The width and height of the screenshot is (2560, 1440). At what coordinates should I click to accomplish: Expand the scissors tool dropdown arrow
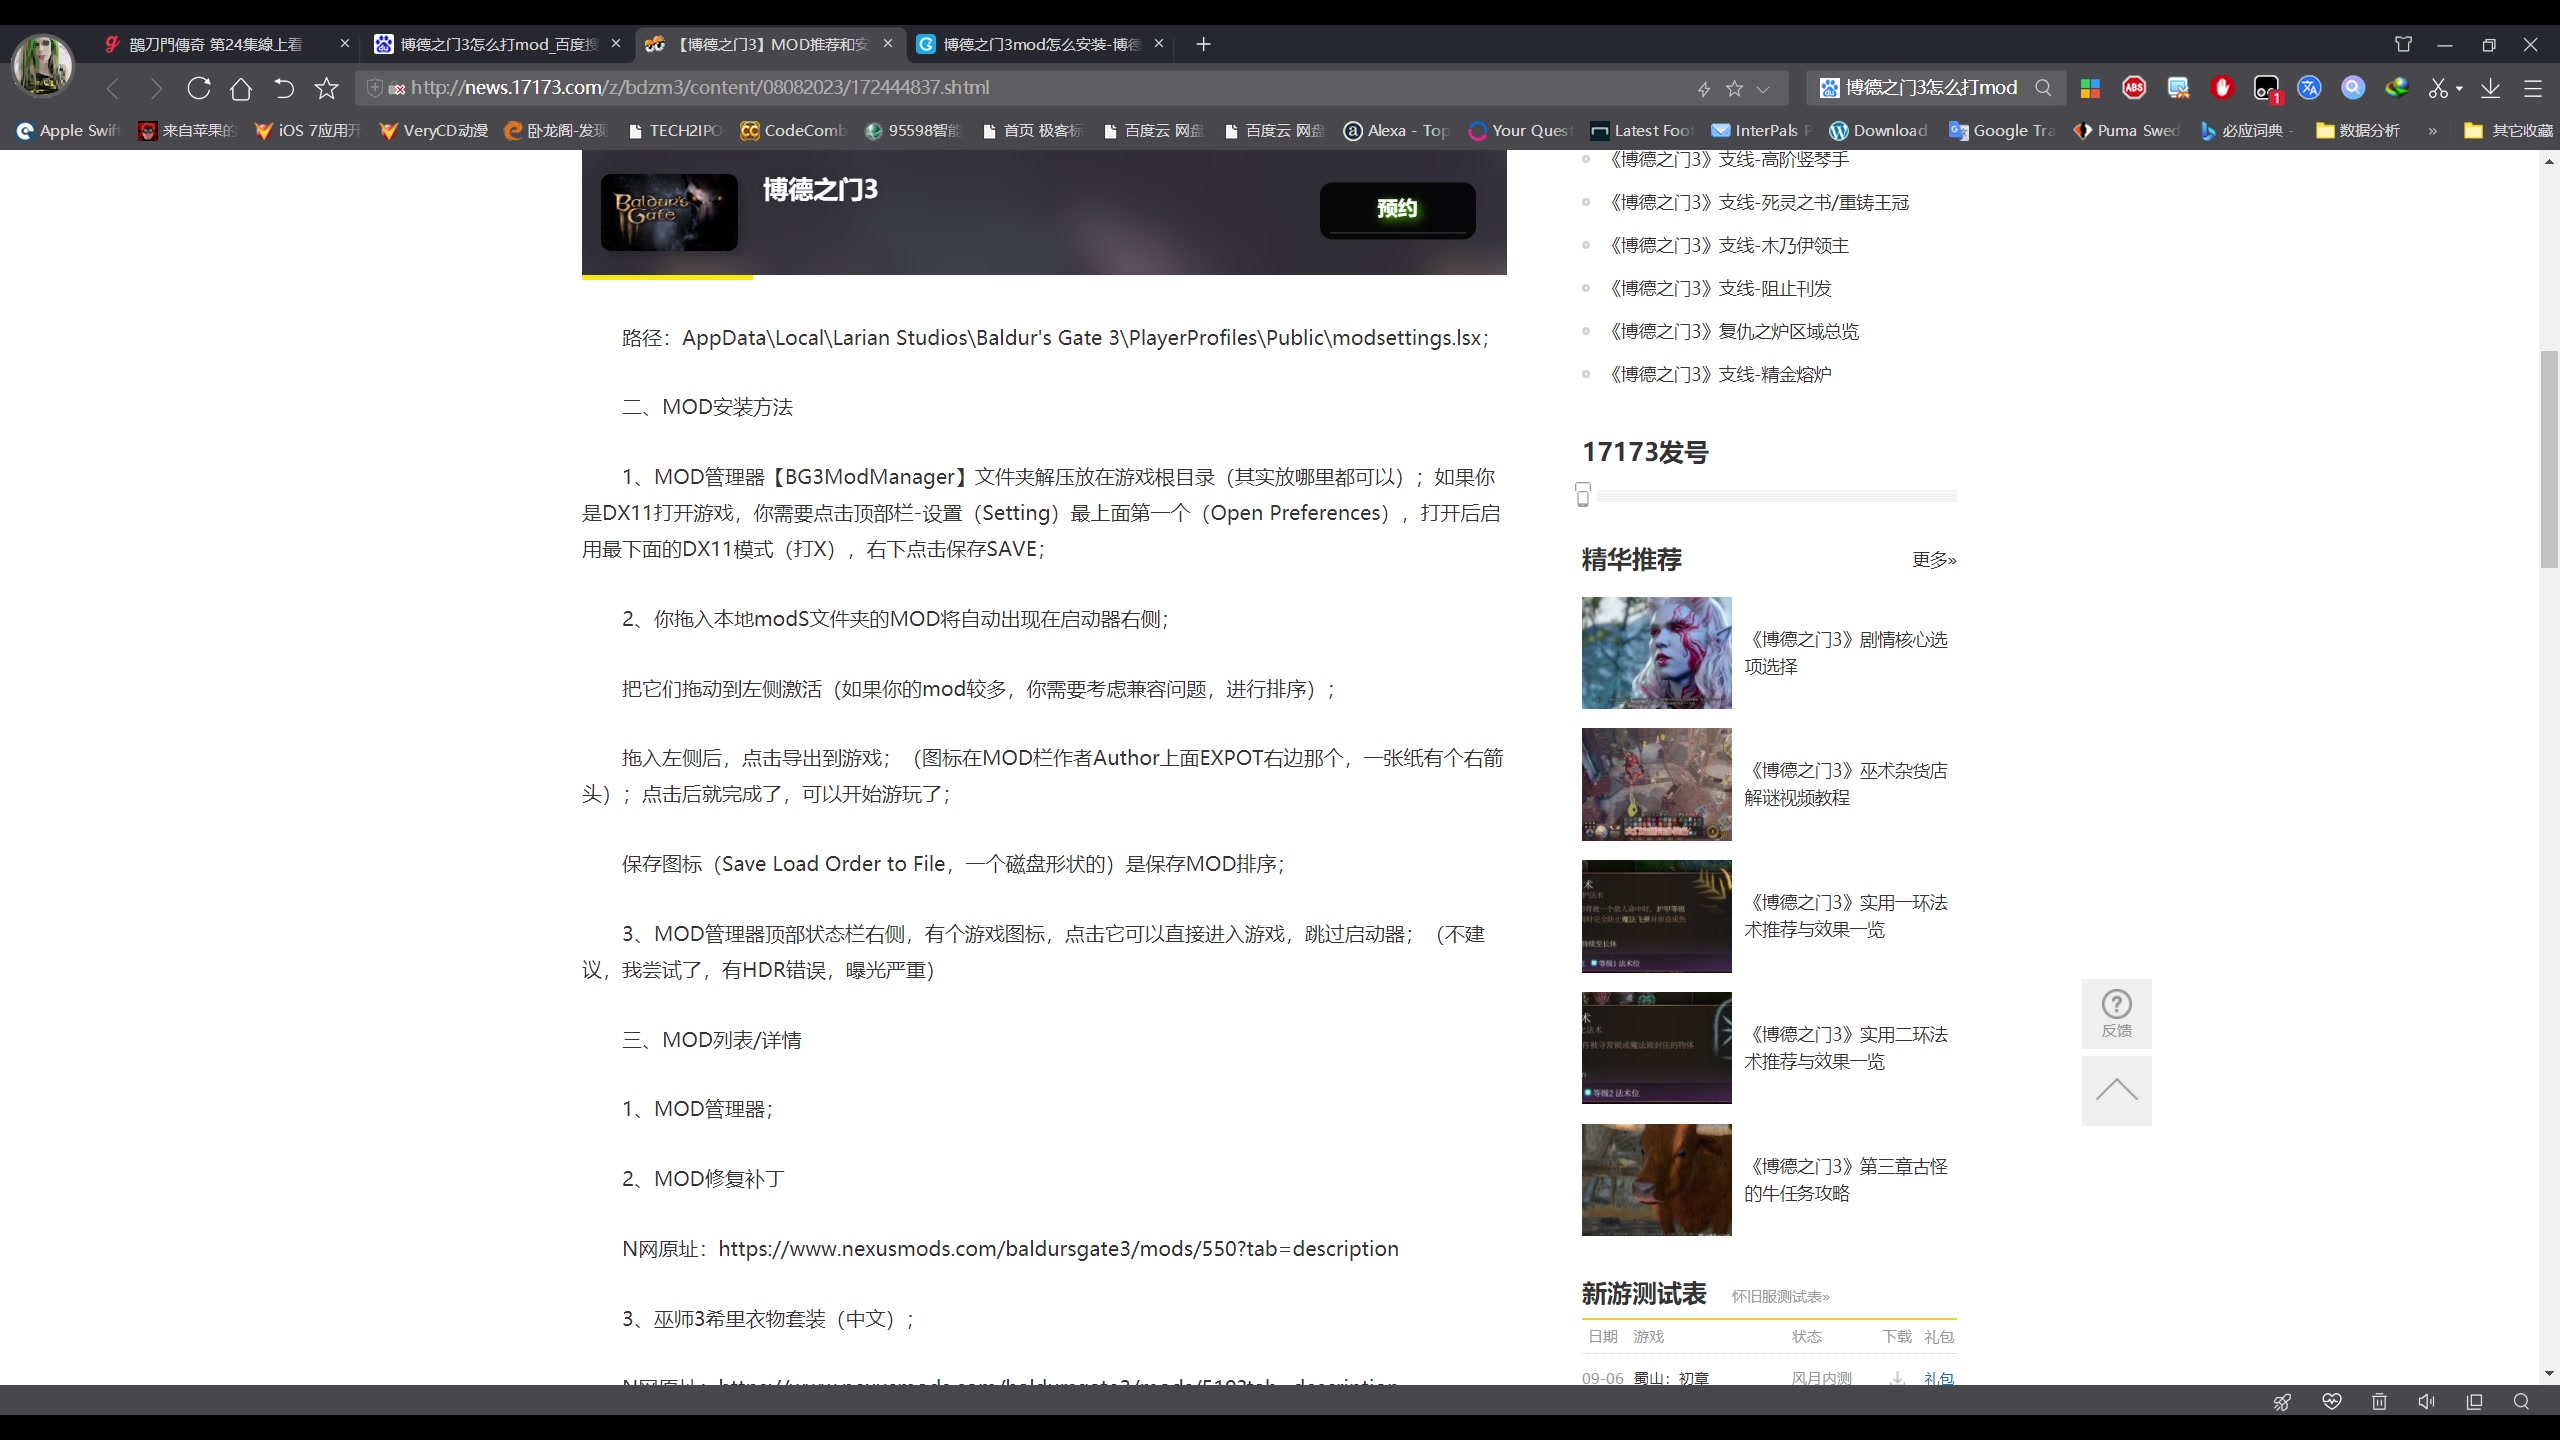pos(2459,88)
